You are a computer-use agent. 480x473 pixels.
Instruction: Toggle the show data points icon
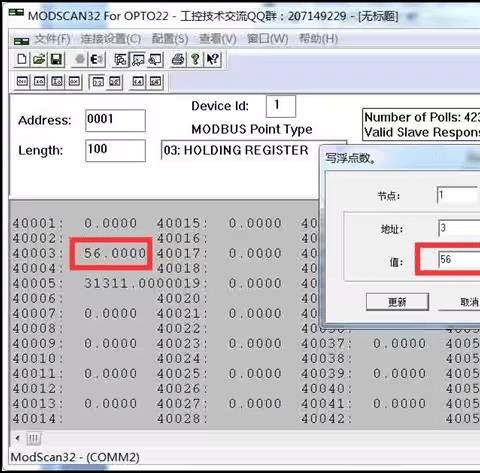138,60
